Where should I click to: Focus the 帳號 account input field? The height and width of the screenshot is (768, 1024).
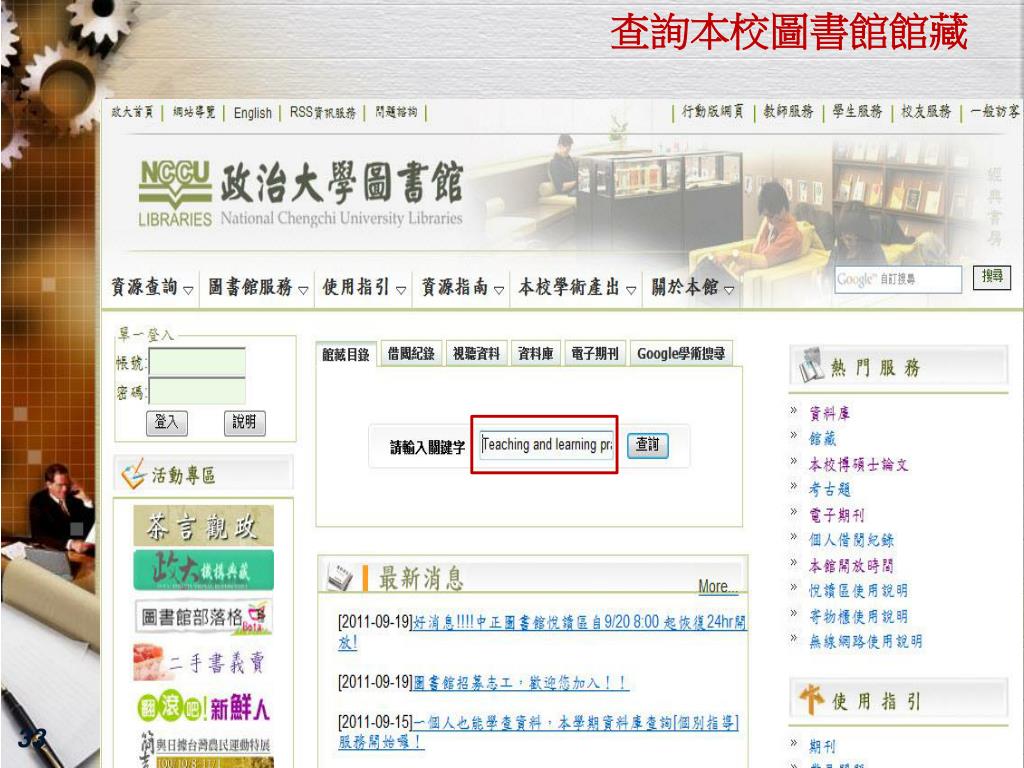197,362
